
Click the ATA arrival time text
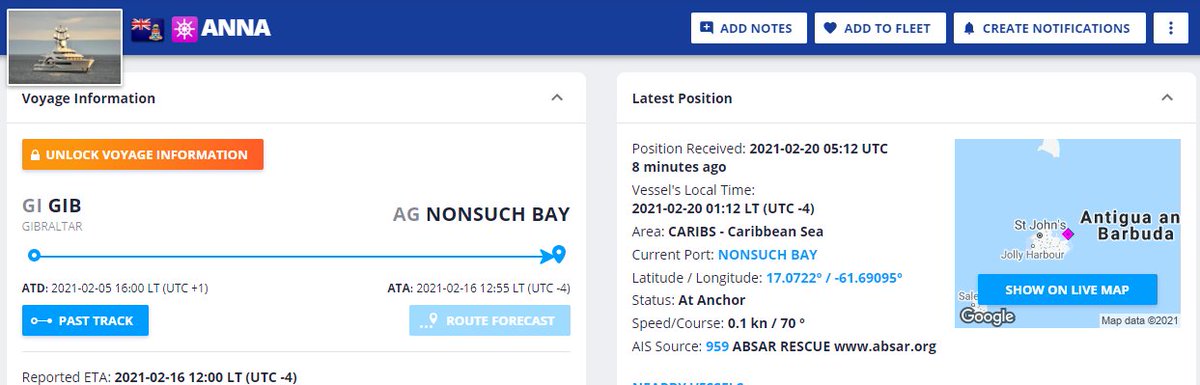[x=479, y=289]
